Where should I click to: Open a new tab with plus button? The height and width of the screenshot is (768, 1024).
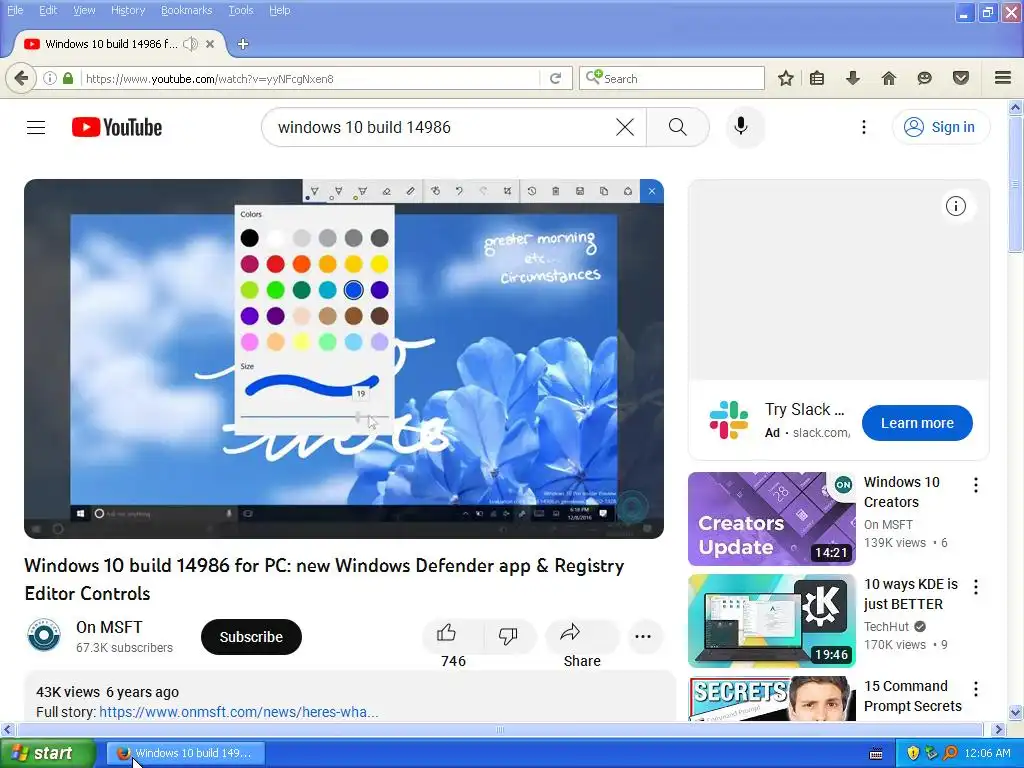243,44
